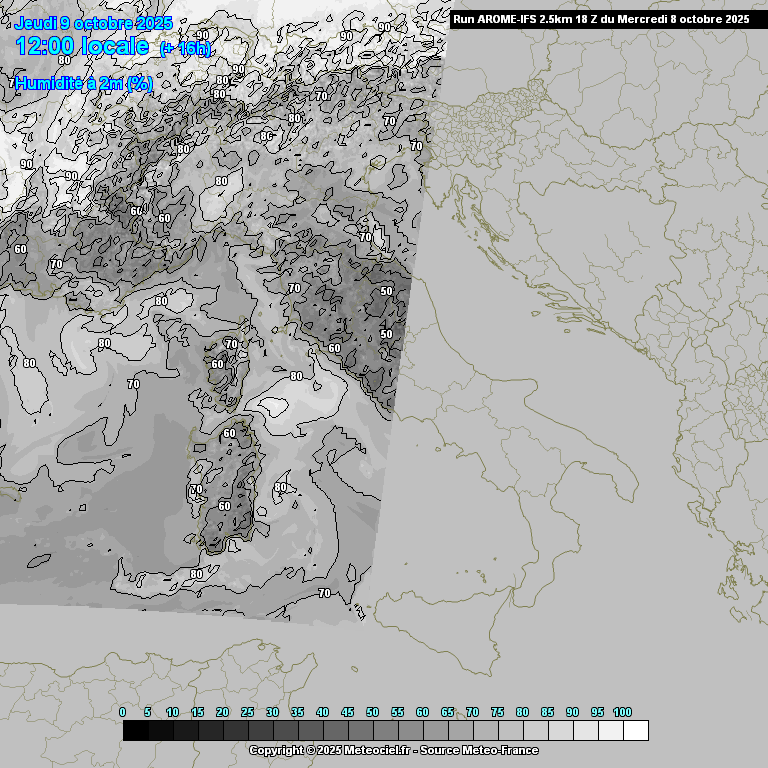
Task: Click the white 100% humidity legend swatch
Action: 635,731
